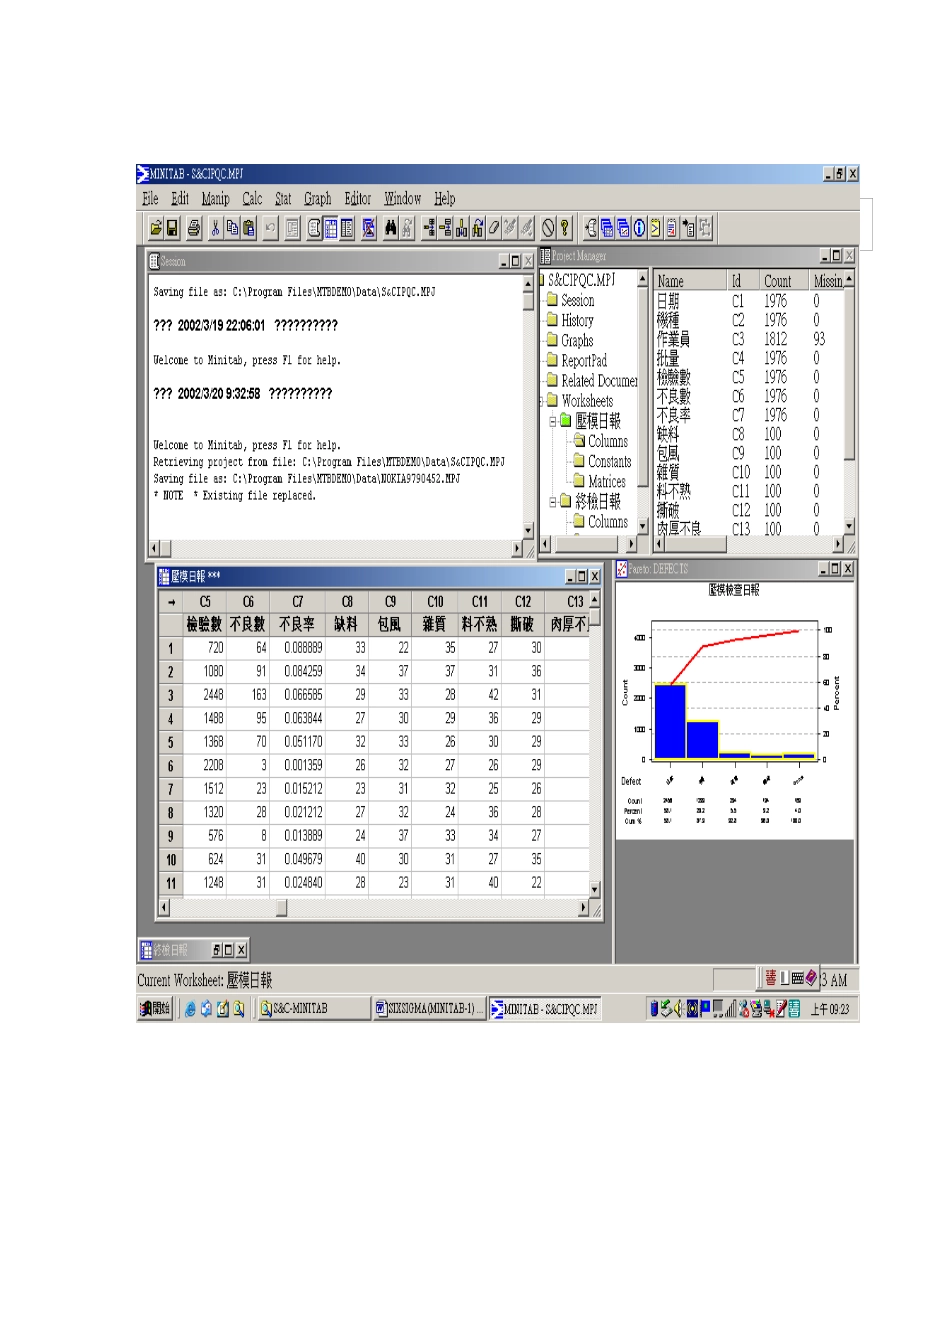The height and width of the screenshot is (1344, 950).
Task: Click the cell containing 0.088889
Action: click(x=299, y=648)
